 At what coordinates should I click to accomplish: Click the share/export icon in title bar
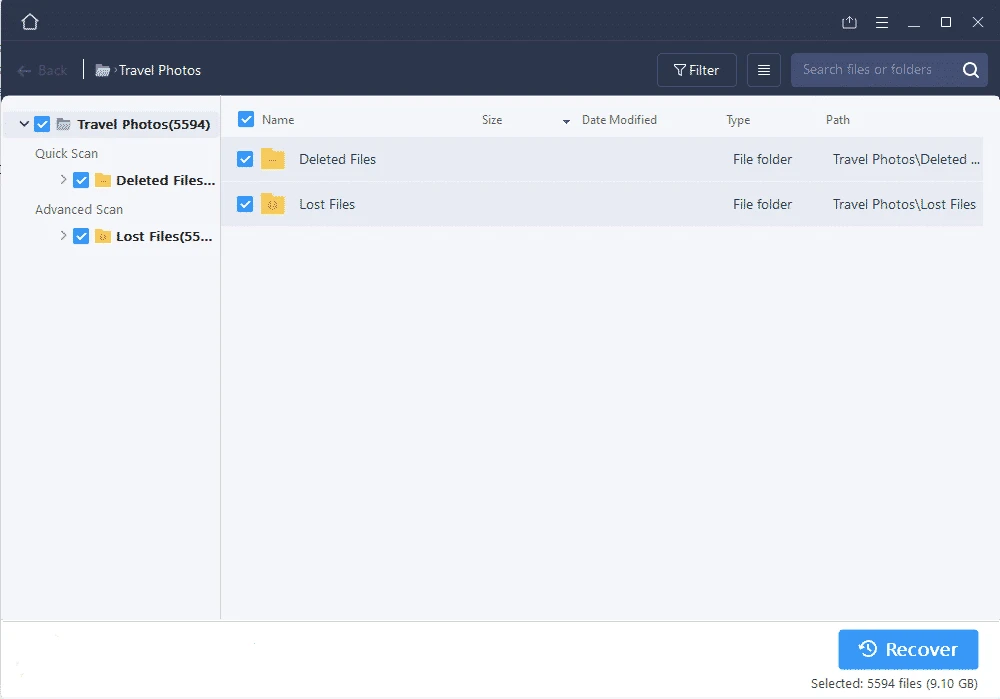849,21
